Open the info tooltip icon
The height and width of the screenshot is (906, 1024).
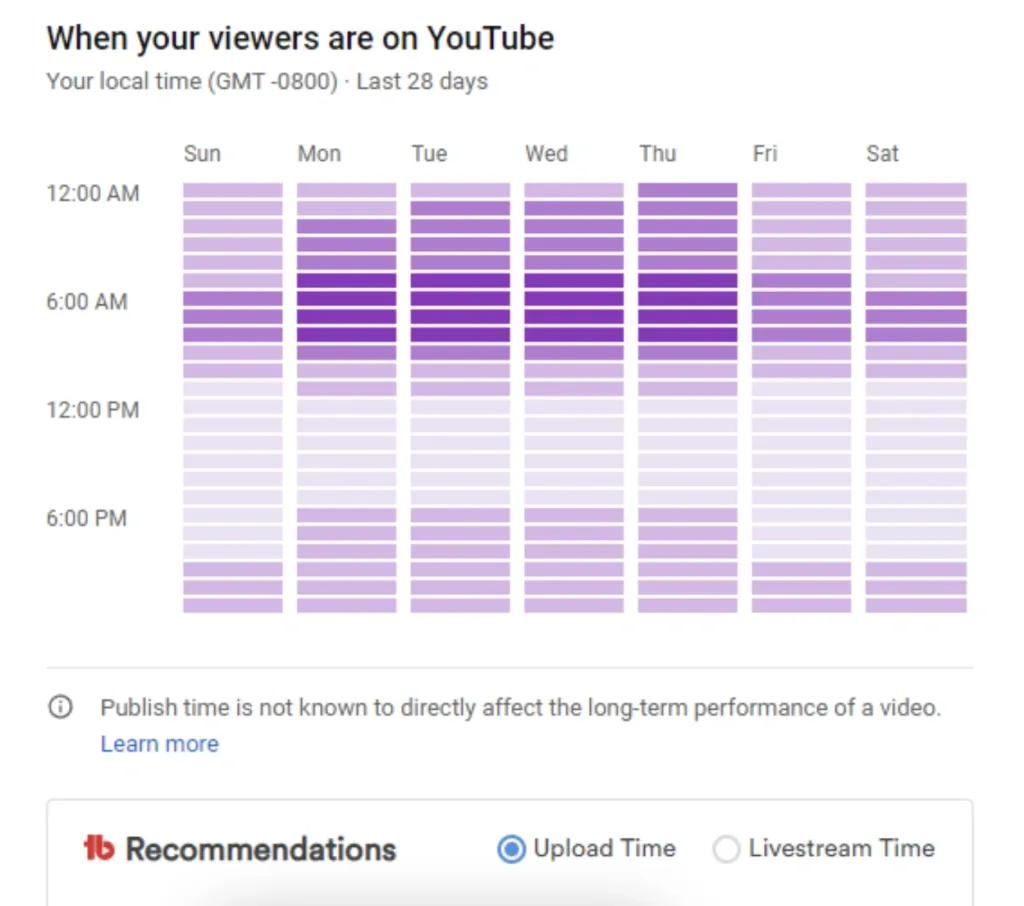pos(60,707)
